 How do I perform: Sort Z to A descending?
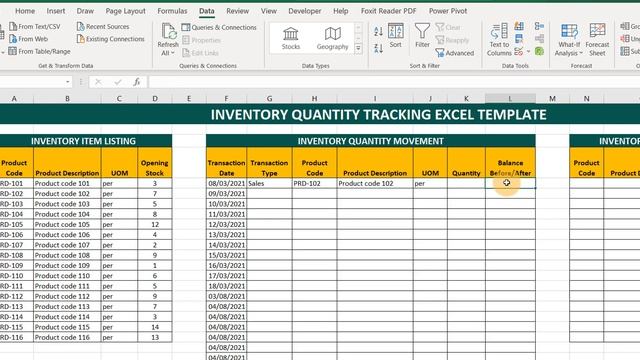tap(378, 48)
